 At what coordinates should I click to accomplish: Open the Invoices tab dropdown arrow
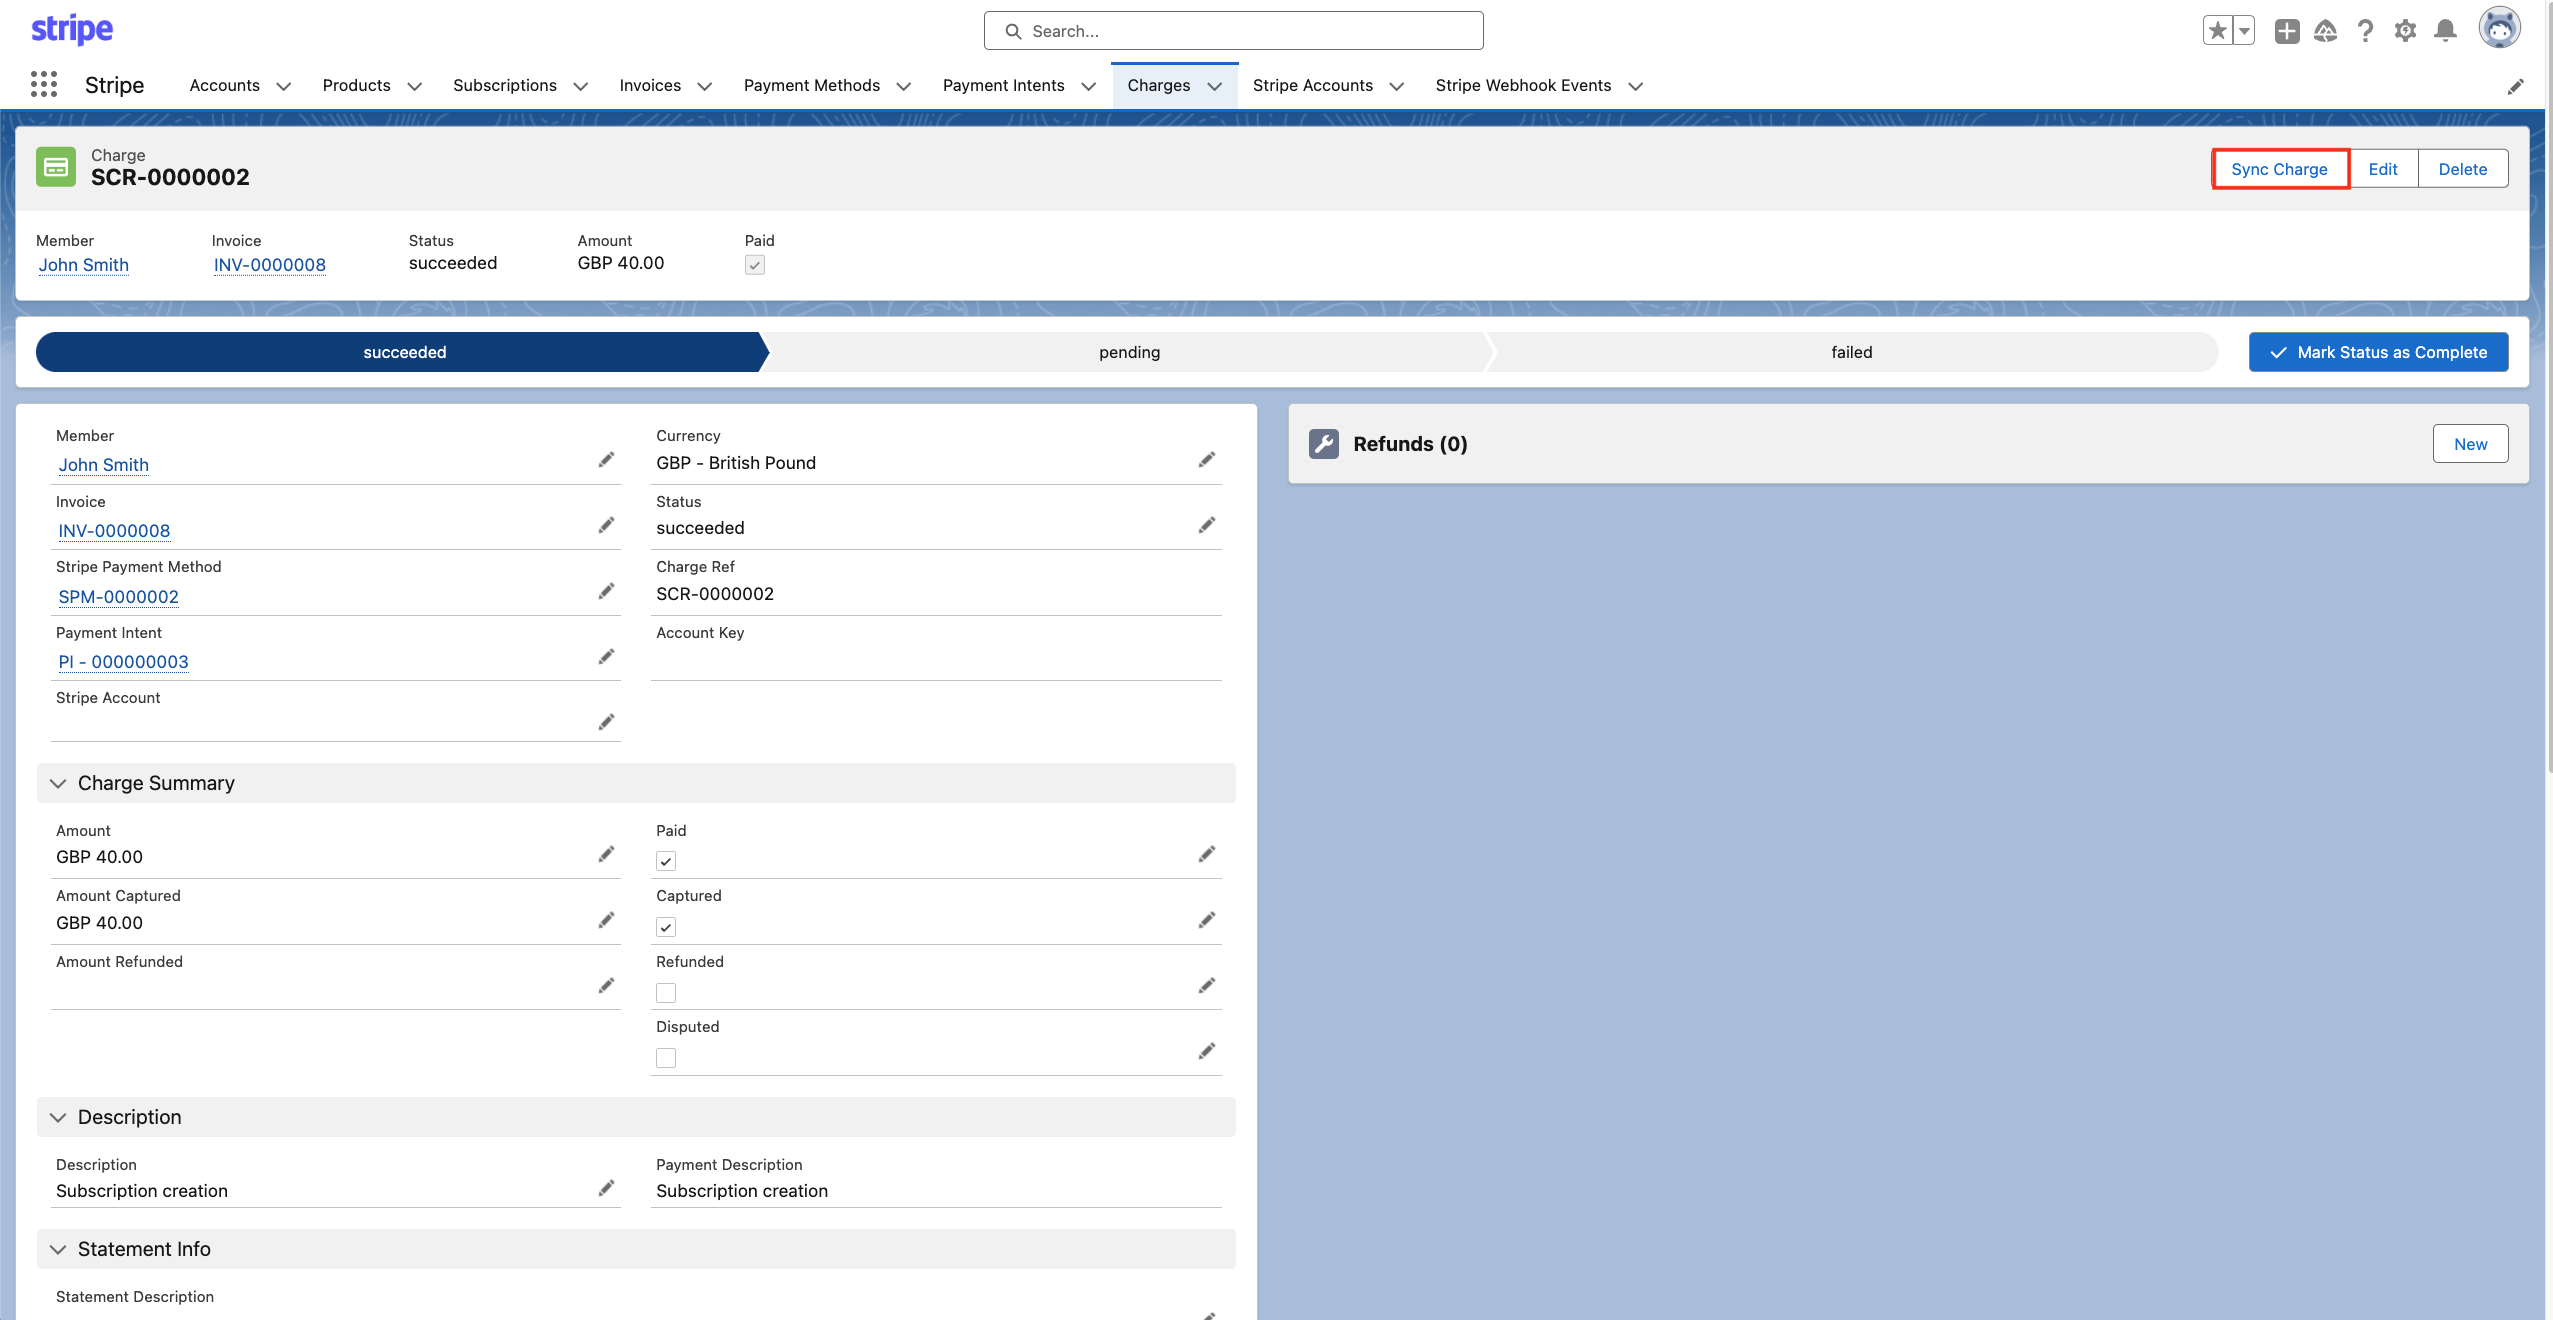704,86
